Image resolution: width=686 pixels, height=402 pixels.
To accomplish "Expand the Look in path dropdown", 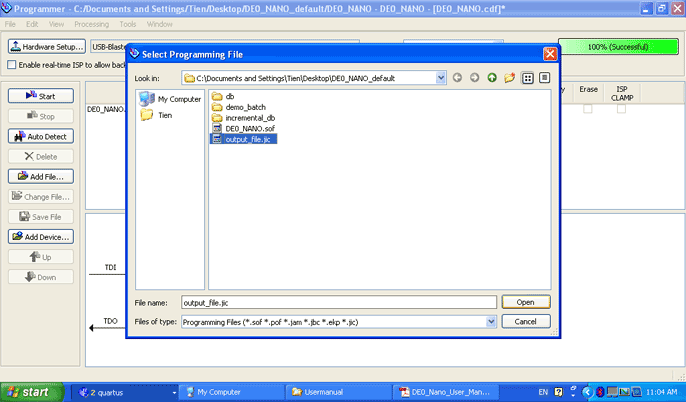I will (441, 77).
